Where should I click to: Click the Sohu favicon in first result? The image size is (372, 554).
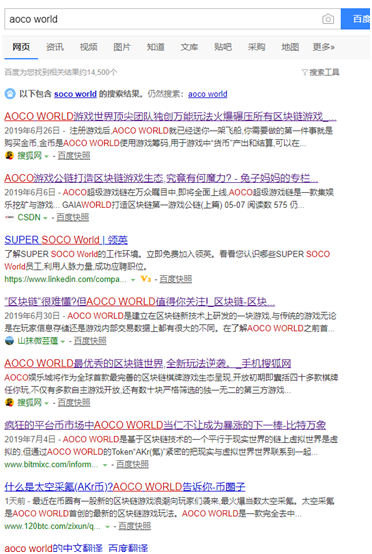(x=10, y=155)
